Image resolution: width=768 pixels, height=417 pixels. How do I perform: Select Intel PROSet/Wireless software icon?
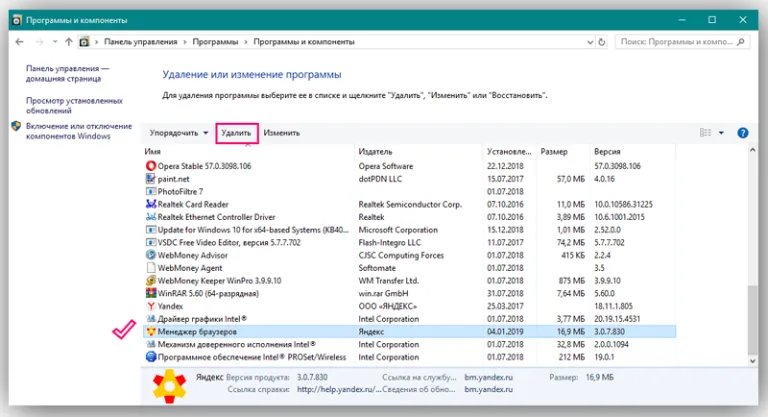(151, 357)
